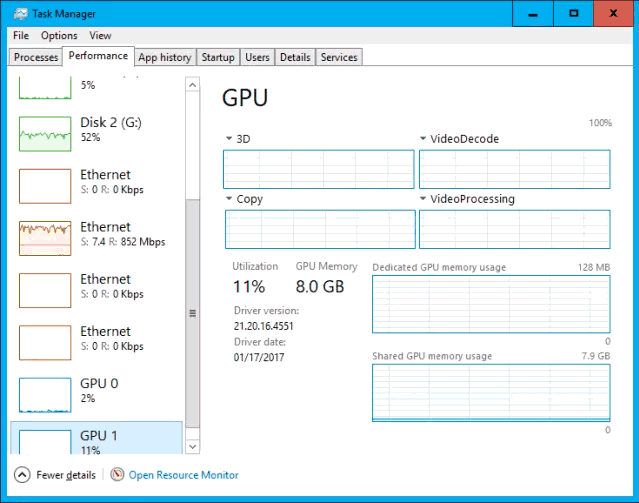Screen dimensions: 639x503
Task: Switch to the Processes tab
Action: (x=36, y=57)
